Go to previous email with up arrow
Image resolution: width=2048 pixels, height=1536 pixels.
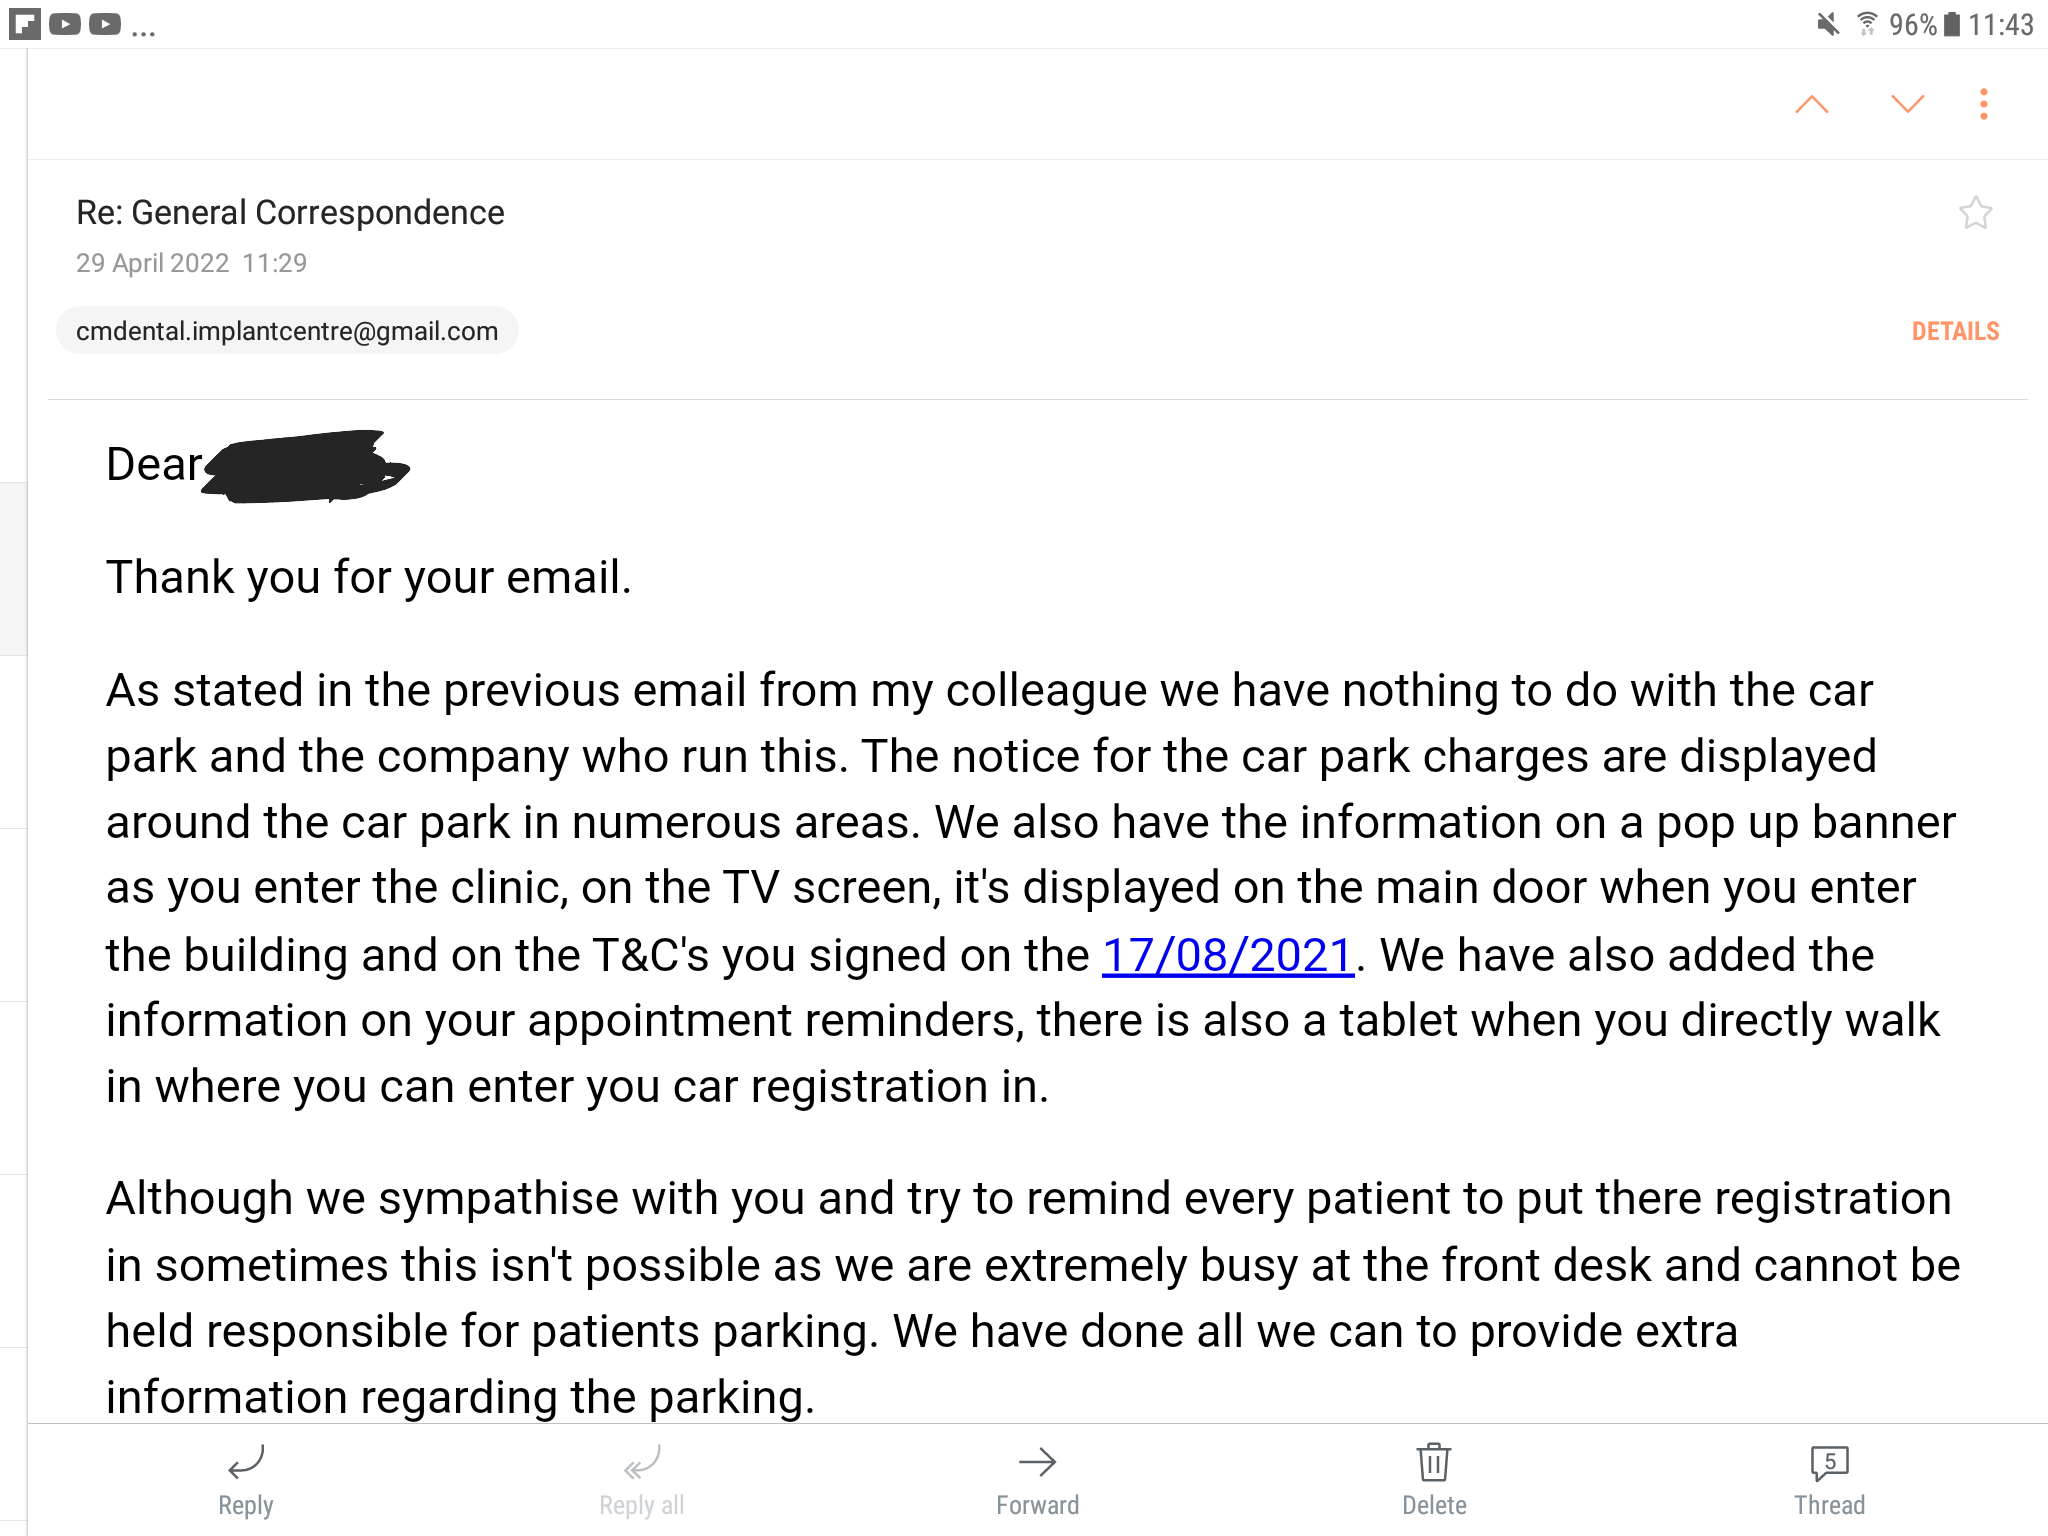pyautogui.click(x=1811, y=105)
